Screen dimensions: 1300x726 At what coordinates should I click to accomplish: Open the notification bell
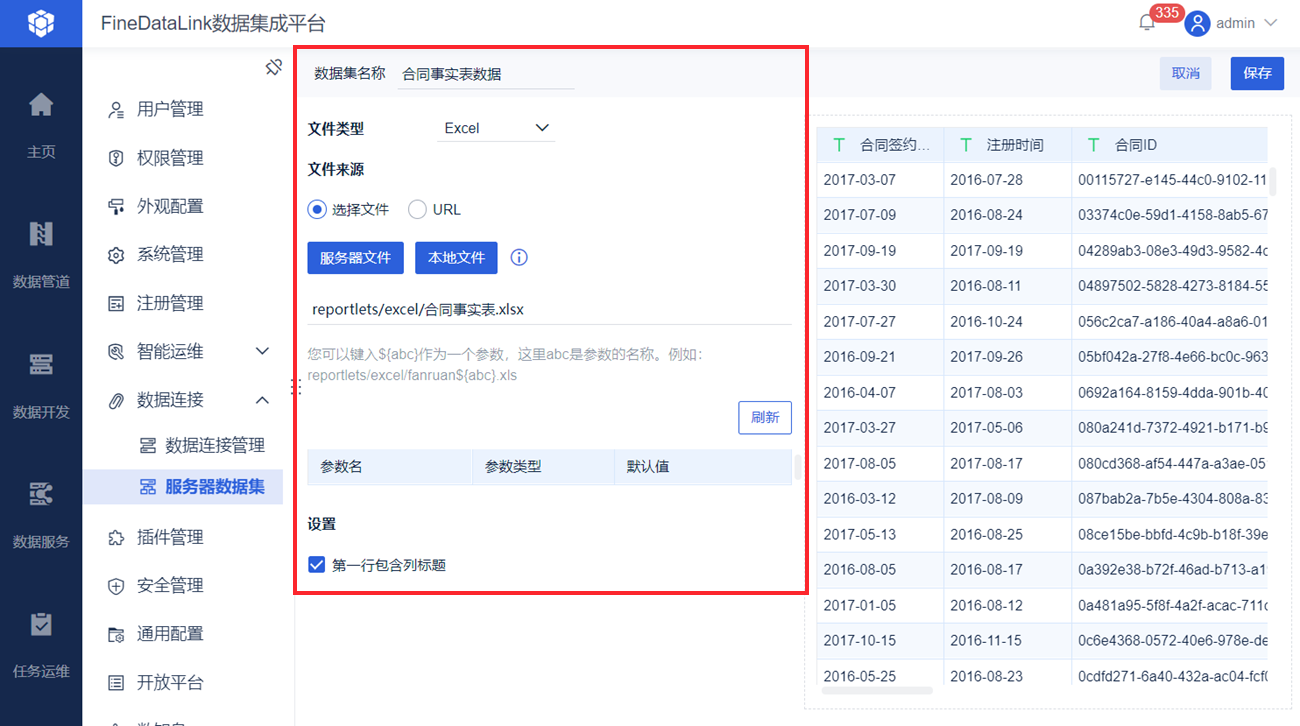(x=1147, y=23)
